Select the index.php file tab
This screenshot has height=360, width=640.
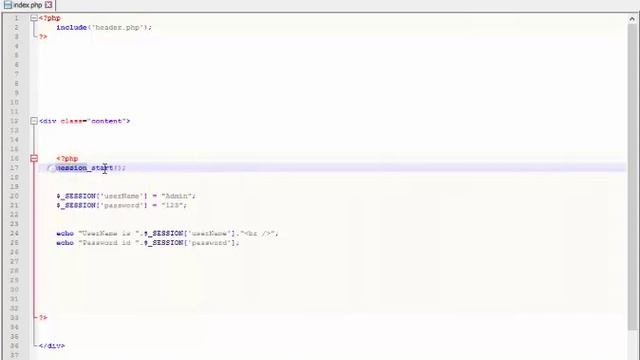pos(28,5)
